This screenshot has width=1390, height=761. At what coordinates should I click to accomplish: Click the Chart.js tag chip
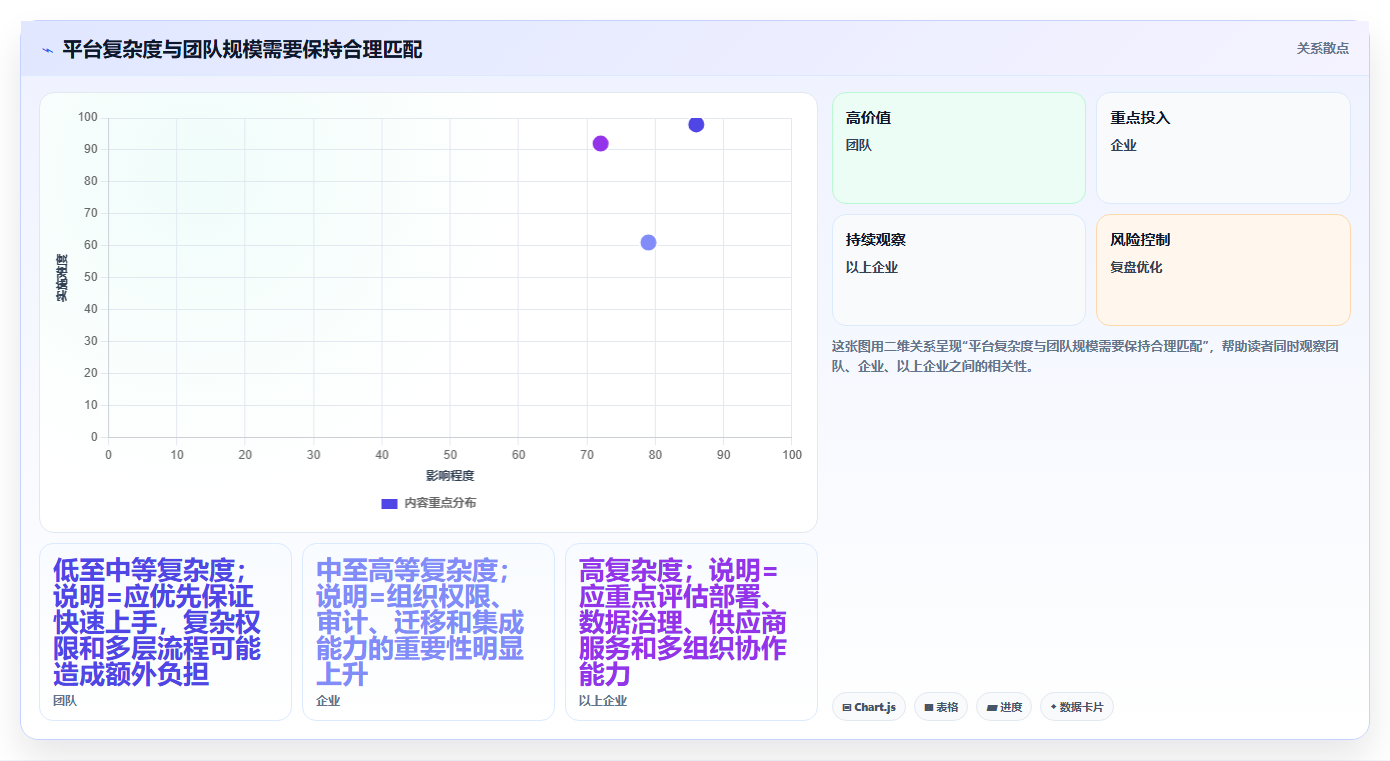869,707
